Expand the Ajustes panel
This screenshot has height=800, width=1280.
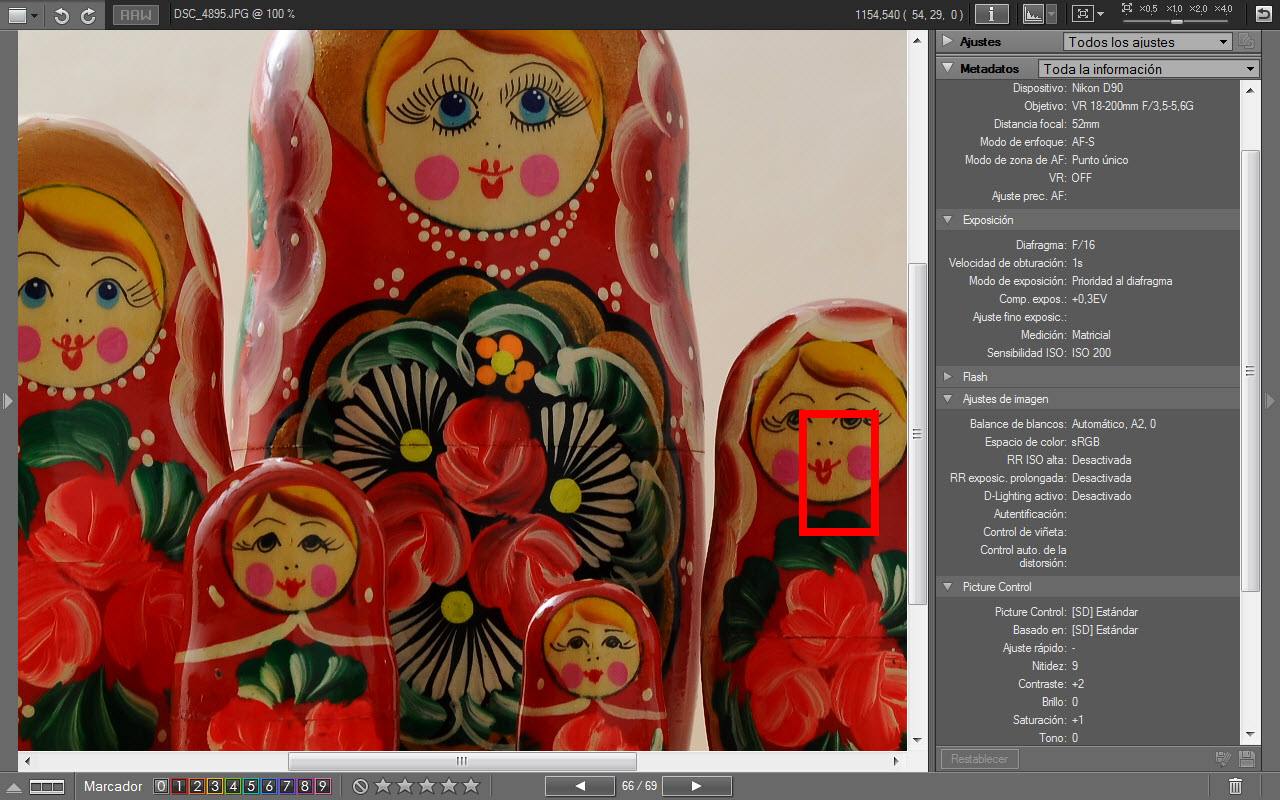pyautogui.click(x=947, y=42)
